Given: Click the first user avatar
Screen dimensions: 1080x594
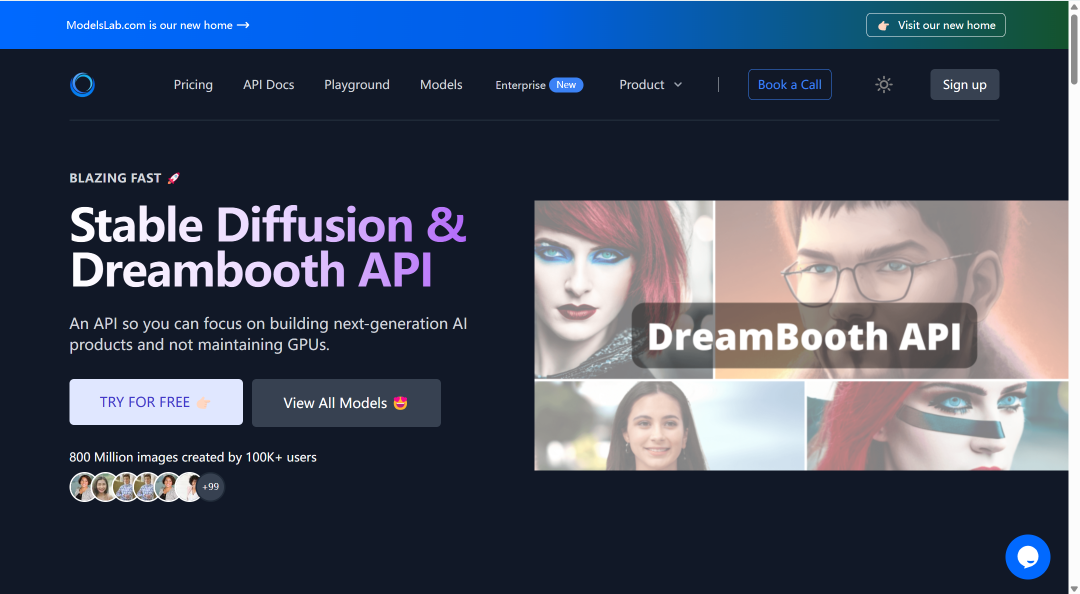Looking at the screenshot, I should 83,487.
